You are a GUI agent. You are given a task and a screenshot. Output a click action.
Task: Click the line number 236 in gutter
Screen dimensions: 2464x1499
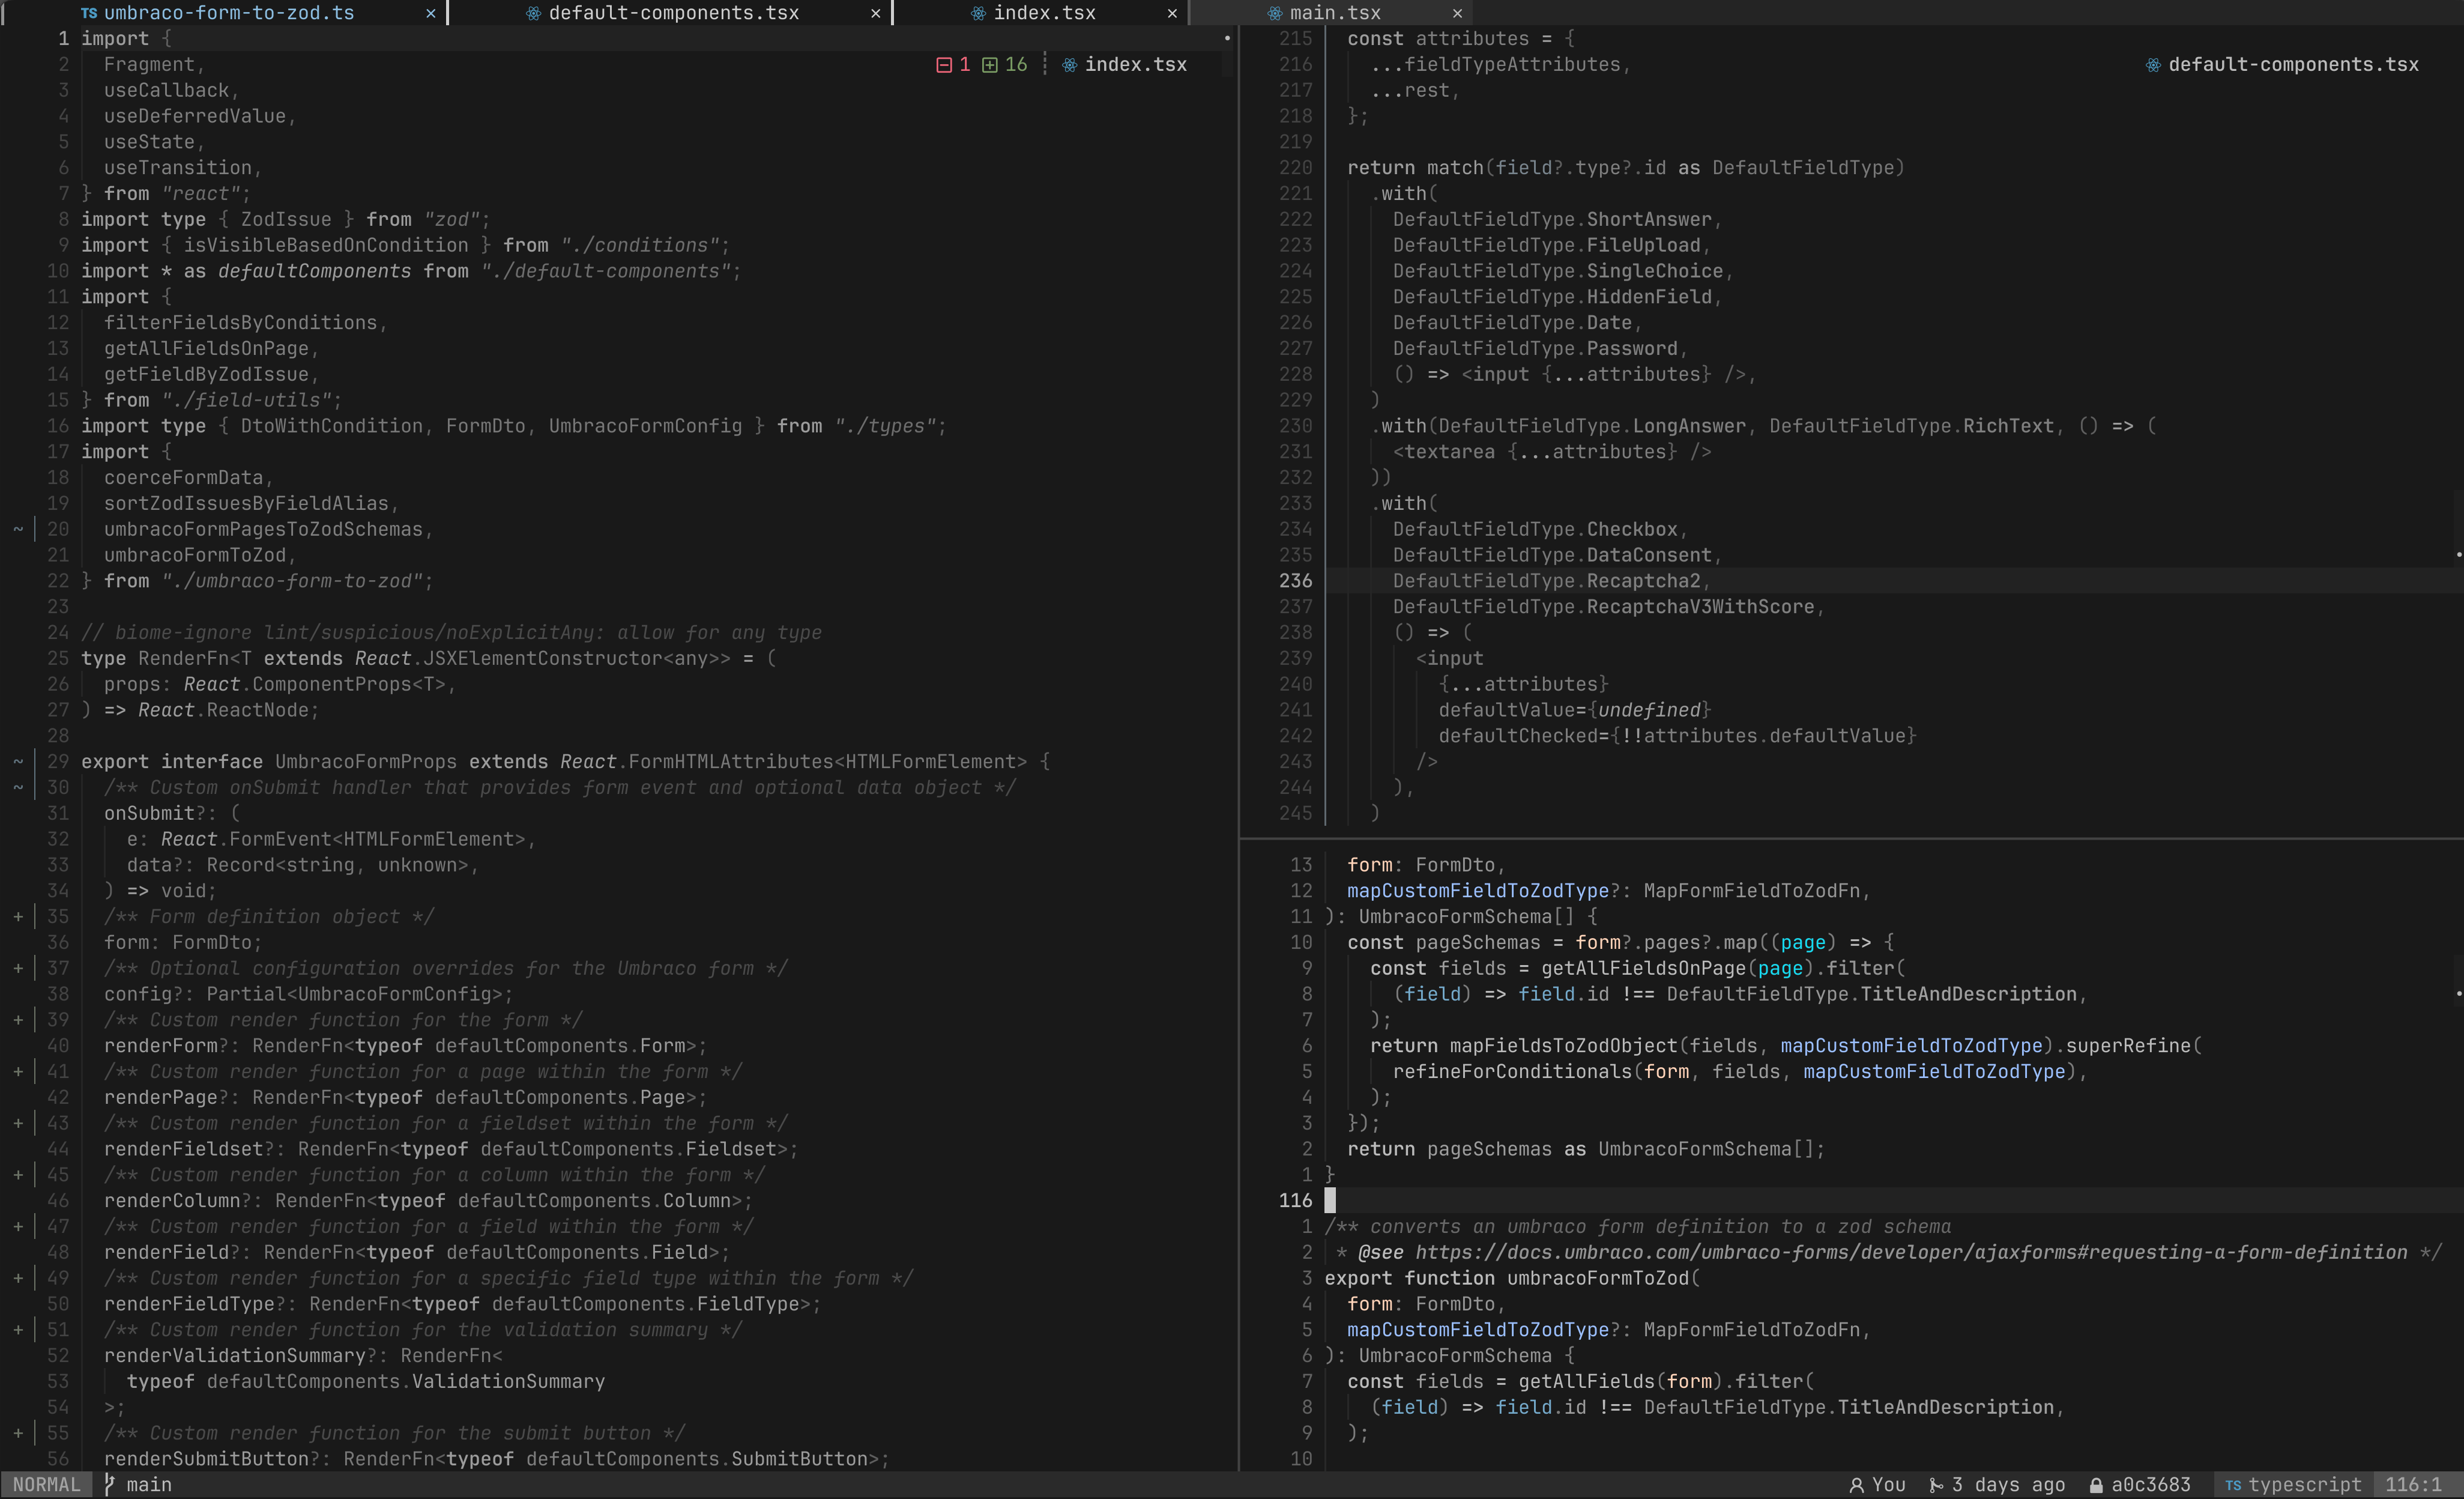point(1295,581)
